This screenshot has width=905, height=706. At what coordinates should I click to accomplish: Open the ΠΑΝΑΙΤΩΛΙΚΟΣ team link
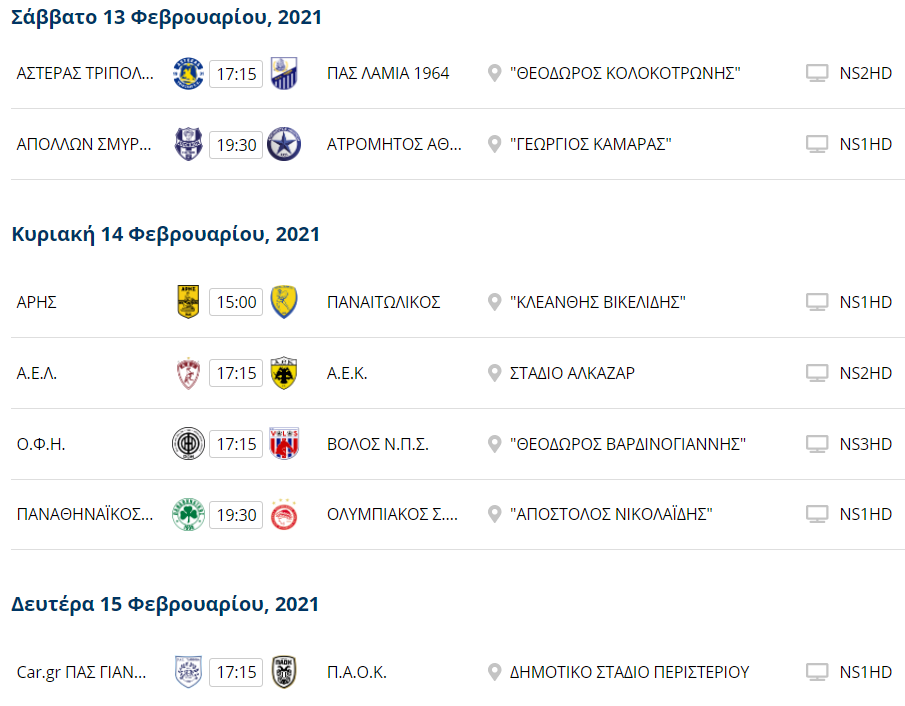pyautogui.click(x=384, y=302)
